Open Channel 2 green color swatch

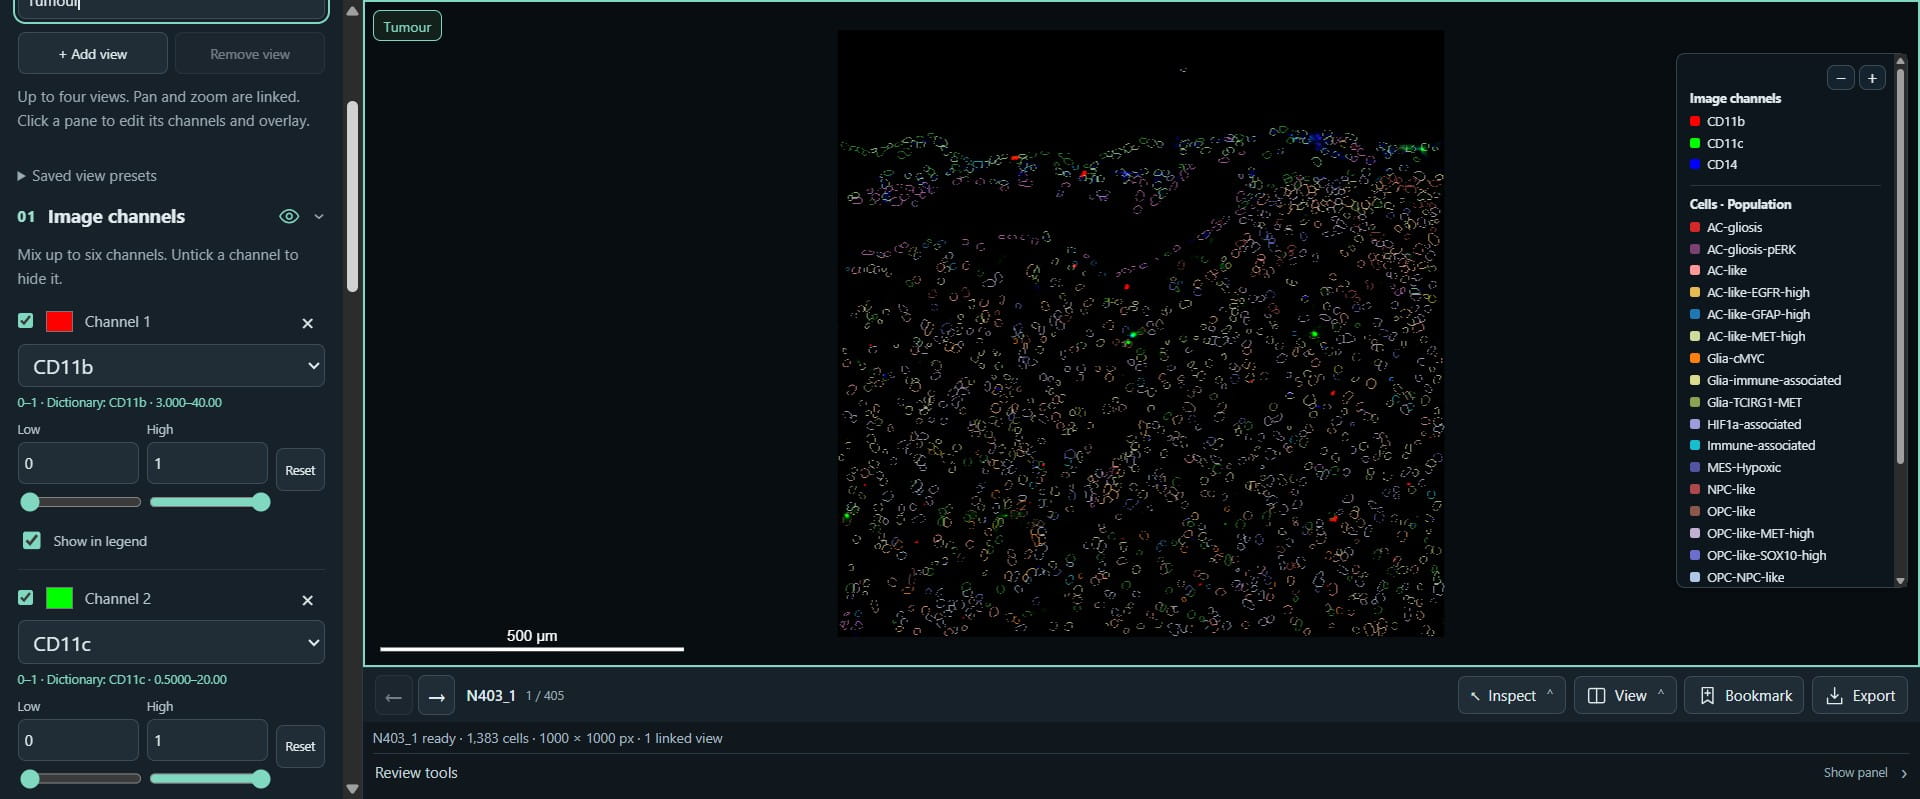pyautogui.click(x=59, y=599)
